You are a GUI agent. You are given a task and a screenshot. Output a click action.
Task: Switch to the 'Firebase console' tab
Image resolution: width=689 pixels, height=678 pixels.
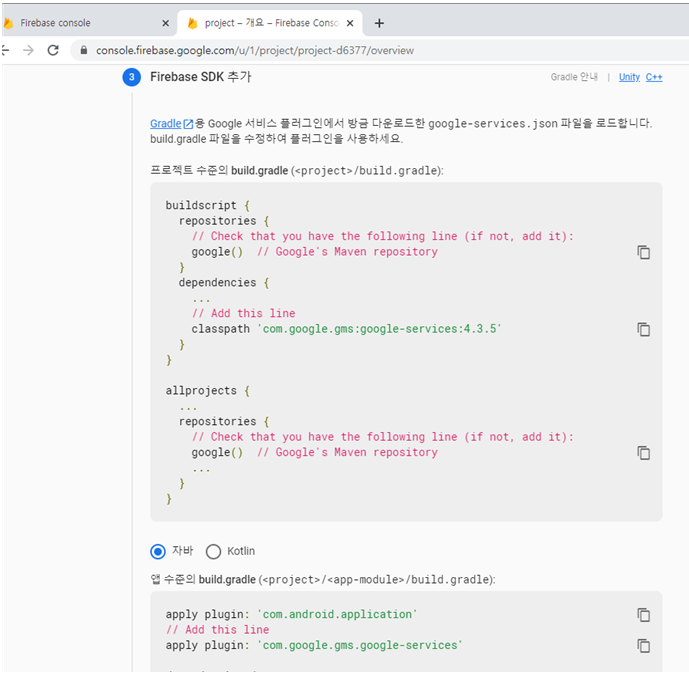tap(89, 23)
